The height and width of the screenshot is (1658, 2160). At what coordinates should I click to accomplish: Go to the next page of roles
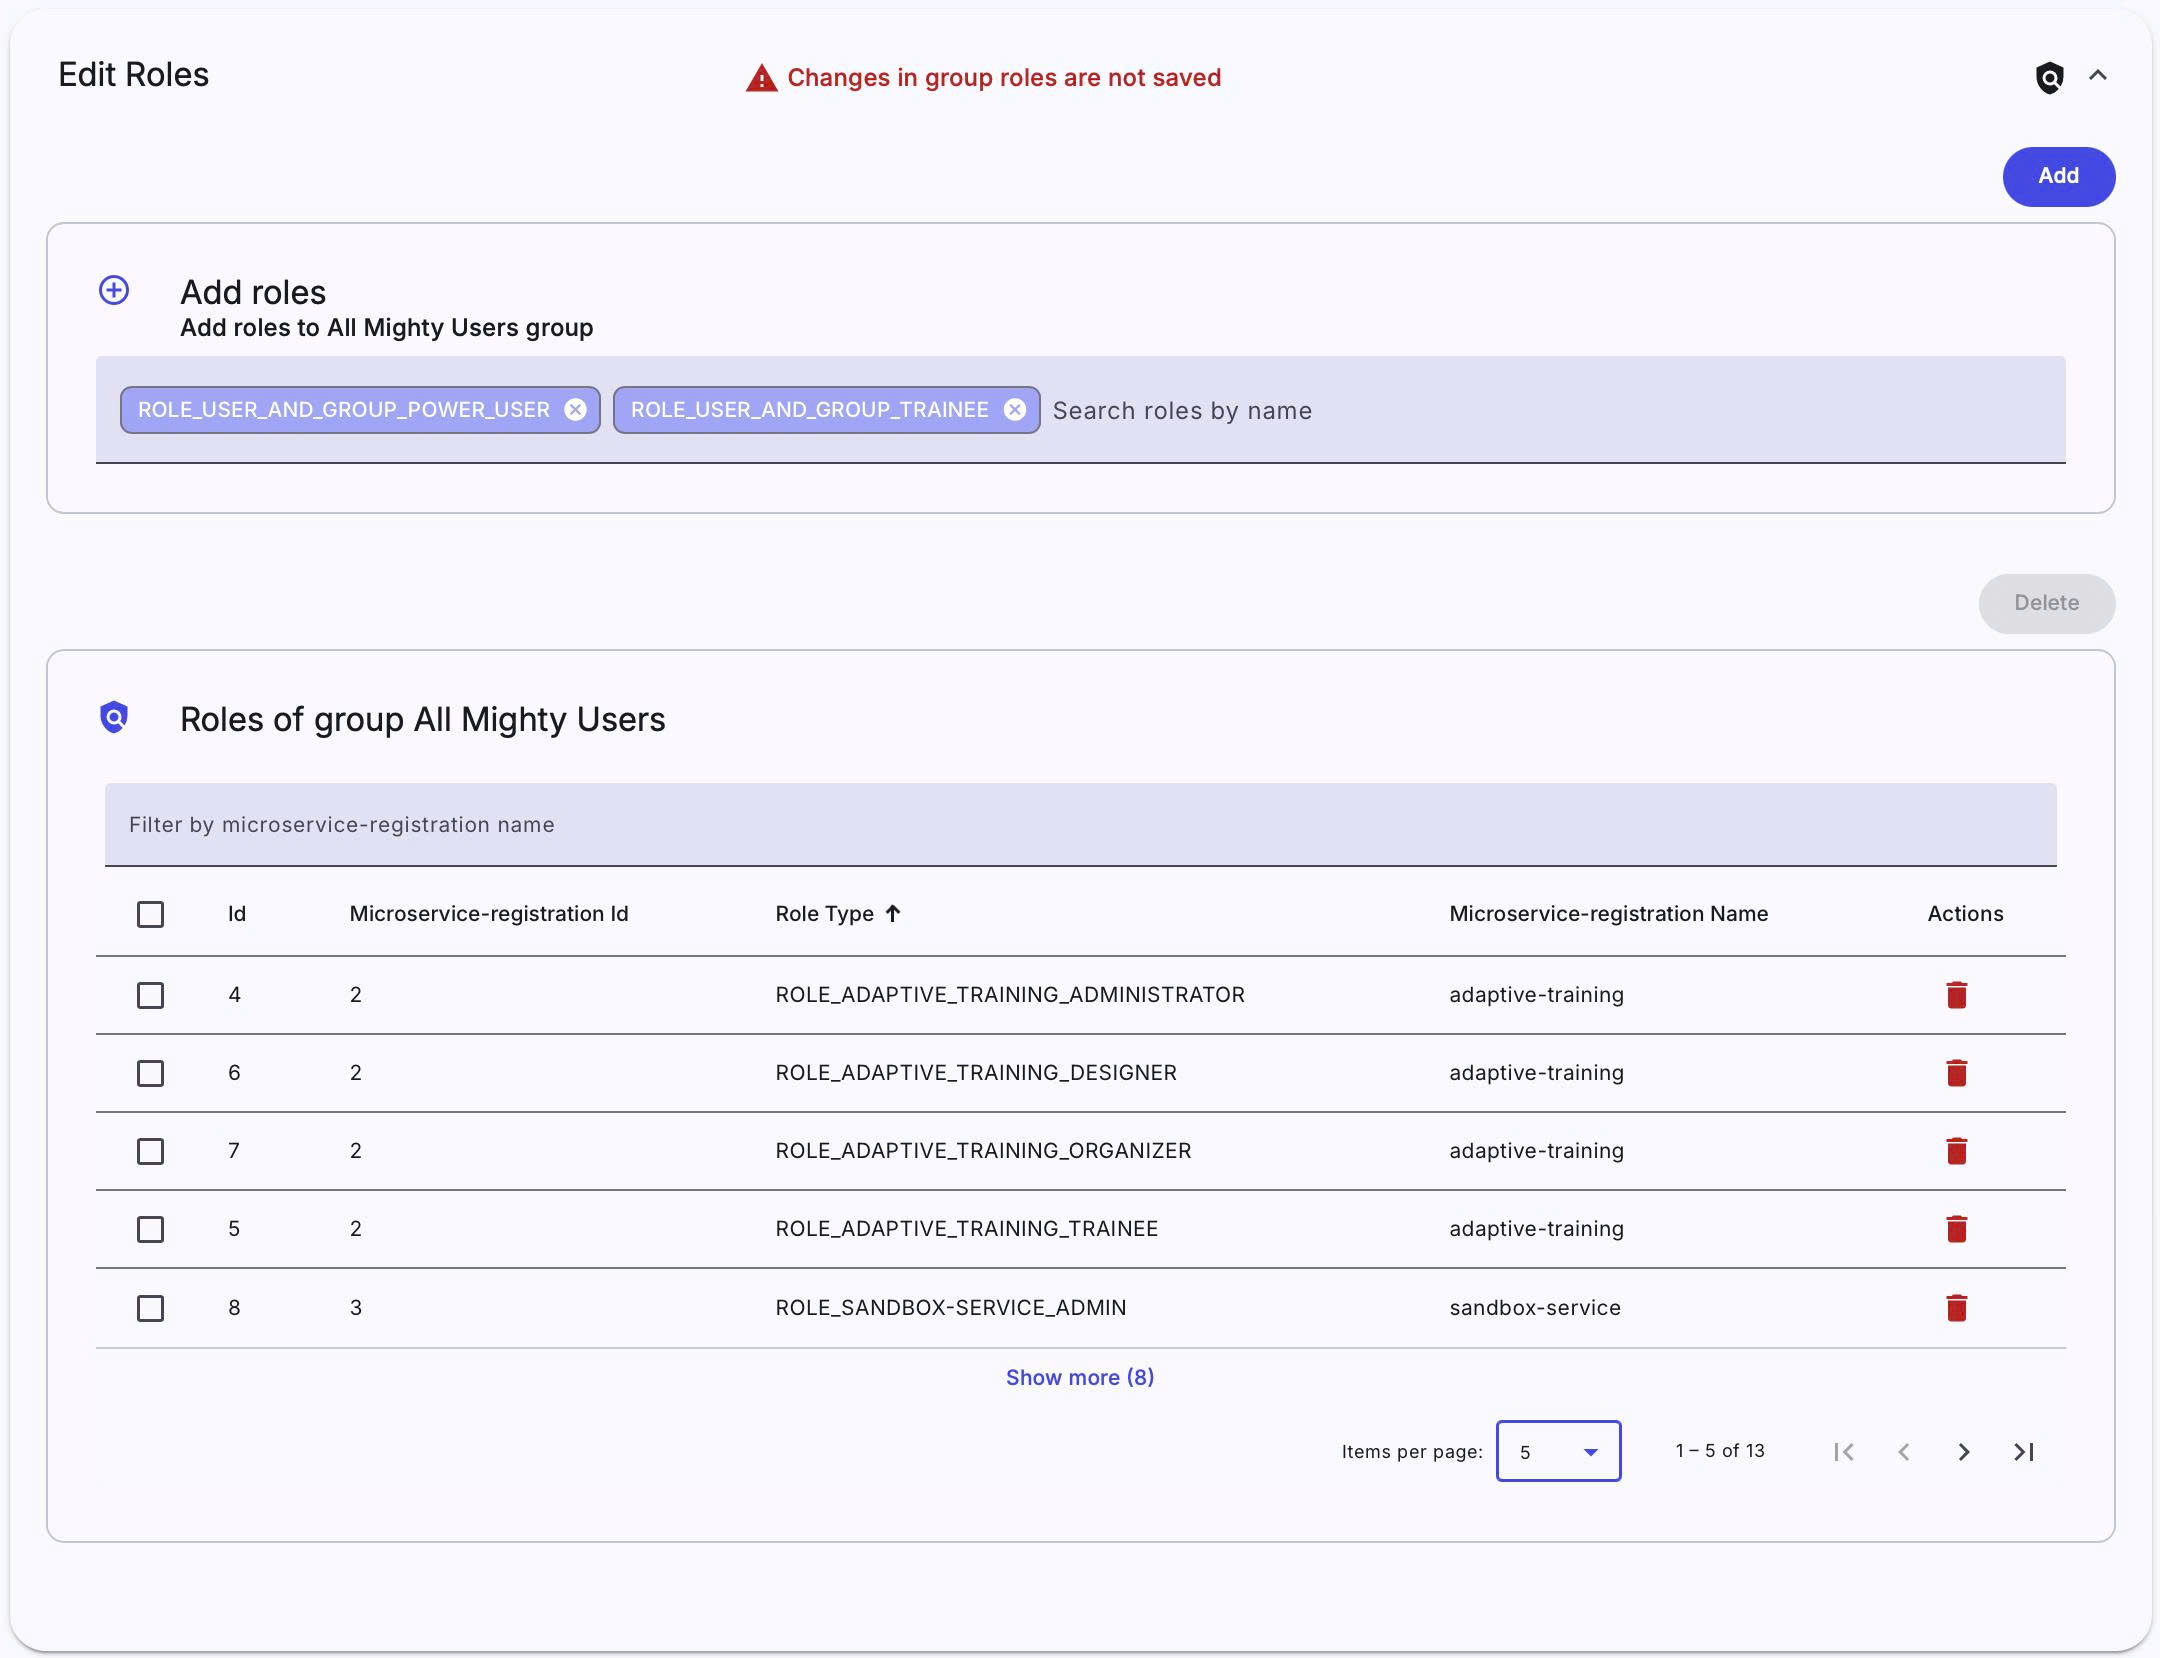(x=1964, y=1451)
